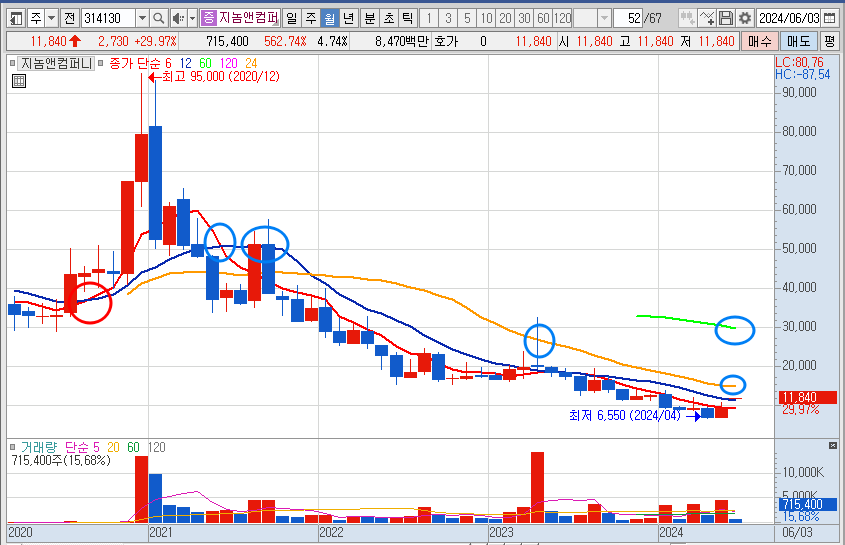The width and height of the screenshot is (845, 545).
Task: Expand the stock code 314130 dropdown
Action: tap(142, 18)
